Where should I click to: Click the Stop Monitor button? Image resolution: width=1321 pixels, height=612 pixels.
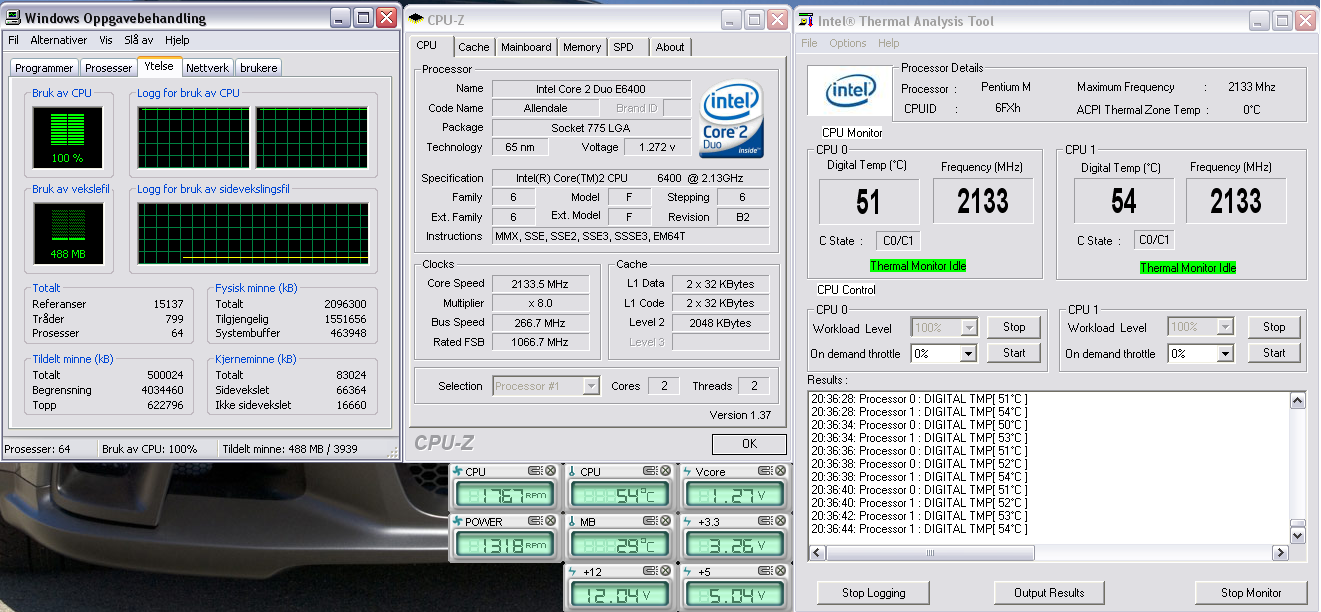[1251, 593]
